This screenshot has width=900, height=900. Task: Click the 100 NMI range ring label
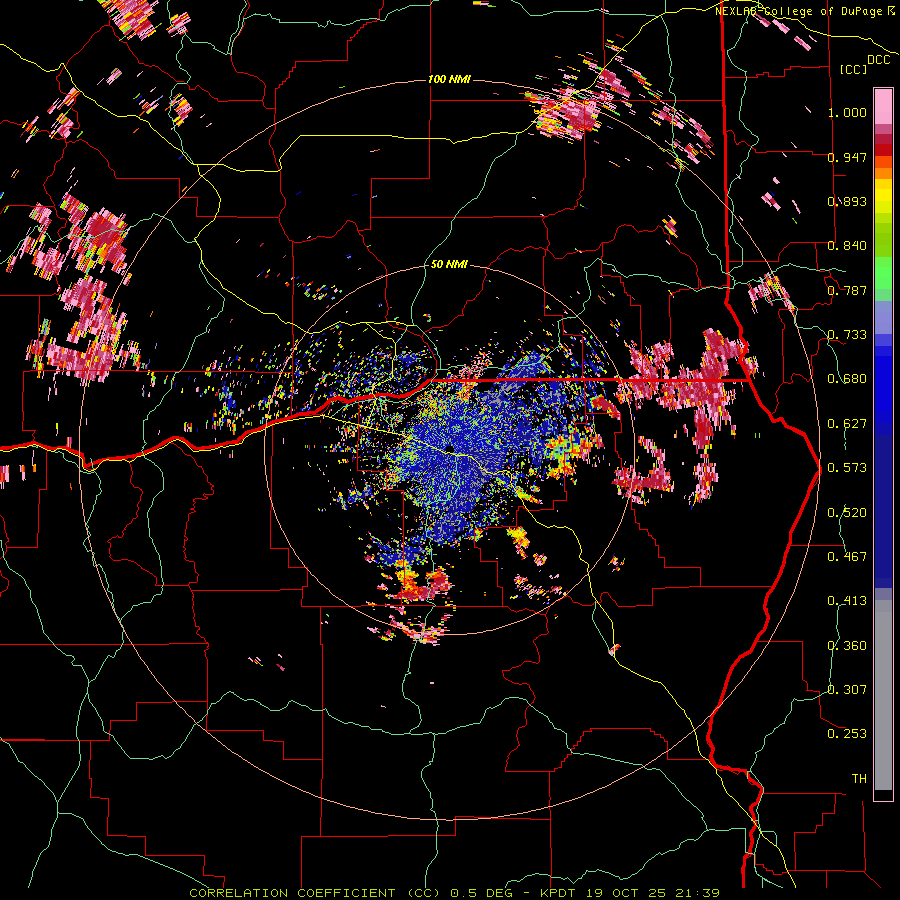click(449, 79)
